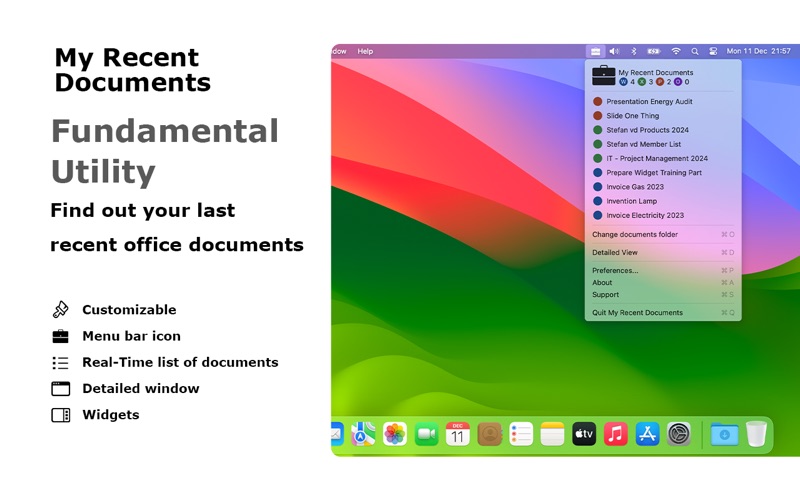Open the sound volume menu bar icon
The image size is (800, 500).
(x=614, y=51)
